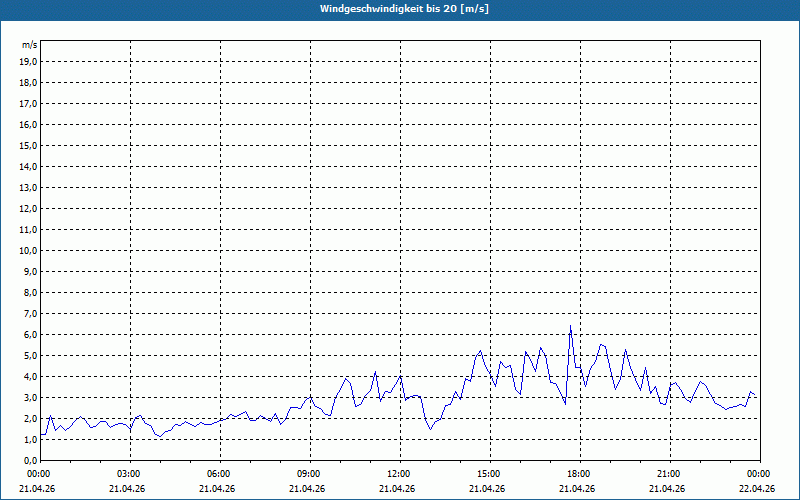The height and width of the screenshot is (500, 800).
Task: Click the '09:00' time label
Action: tap(310, 474)
